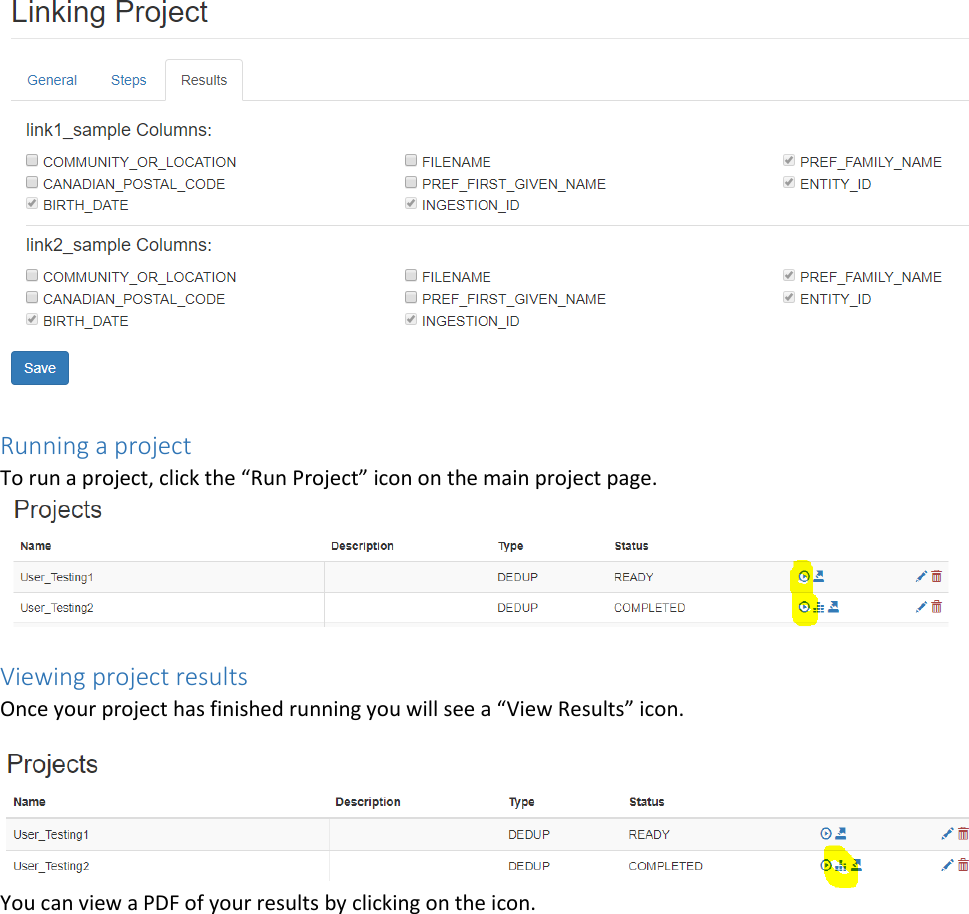
Task: Uncheck INGESTION_ID under link1_sample Columns
Action: pos(411,203)
